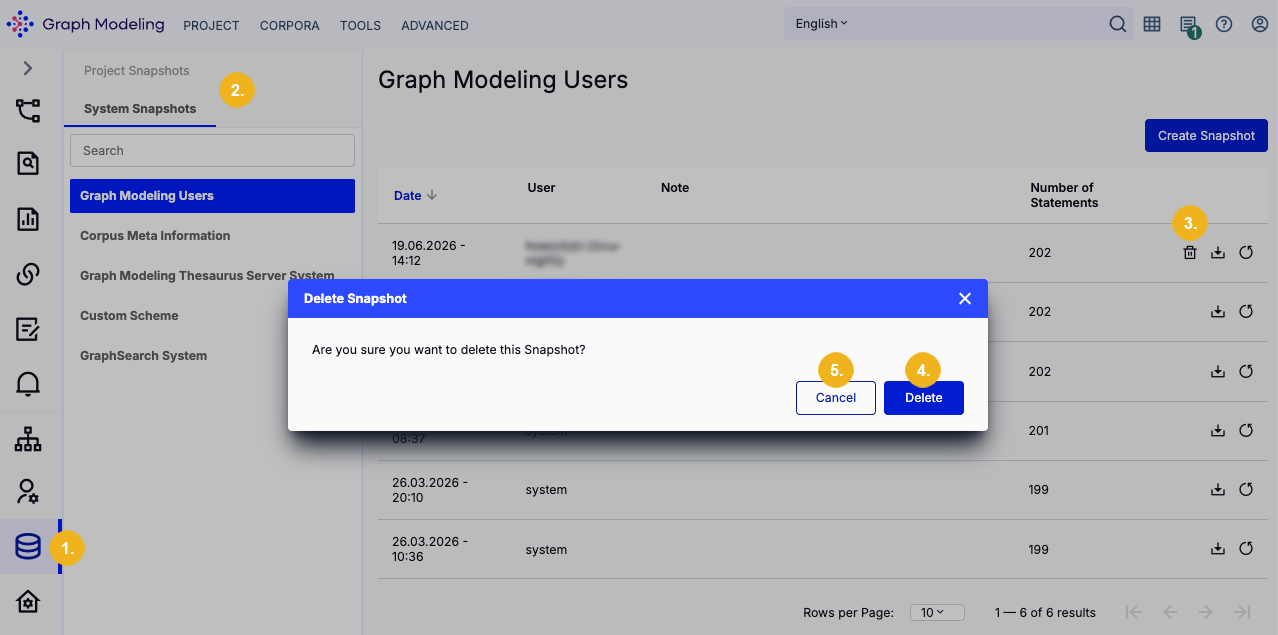Image resolution: width=1278 pixels, height=635 pixels.
Task: Click the User column header
Action: tap(541, 188)
